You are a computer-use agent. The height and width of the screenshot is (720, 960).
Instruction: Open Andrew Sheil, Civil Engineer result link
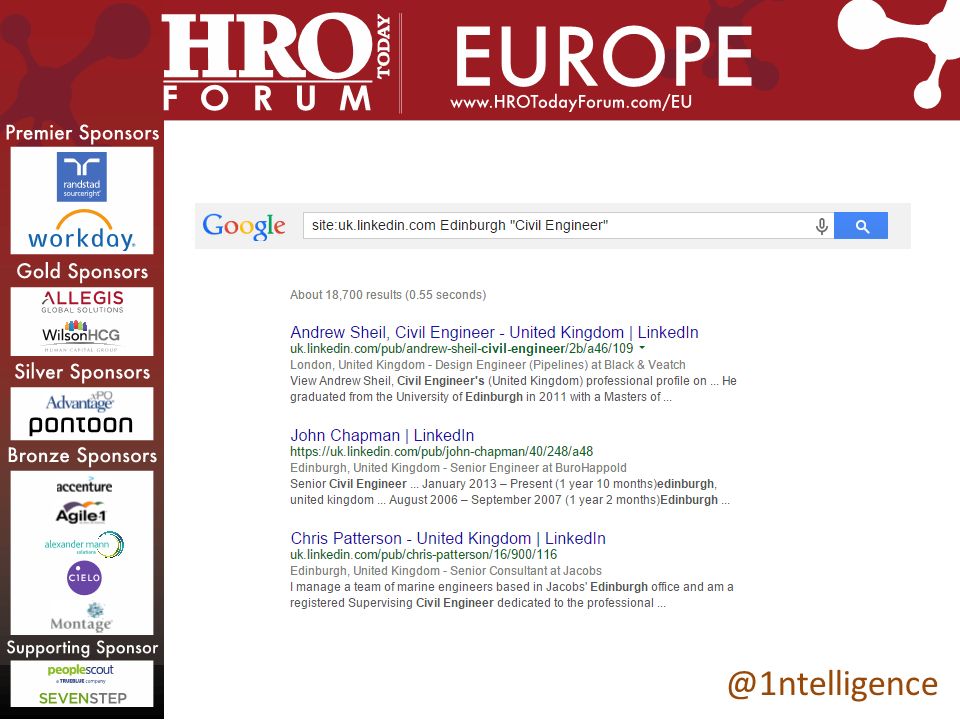point(494,332)
